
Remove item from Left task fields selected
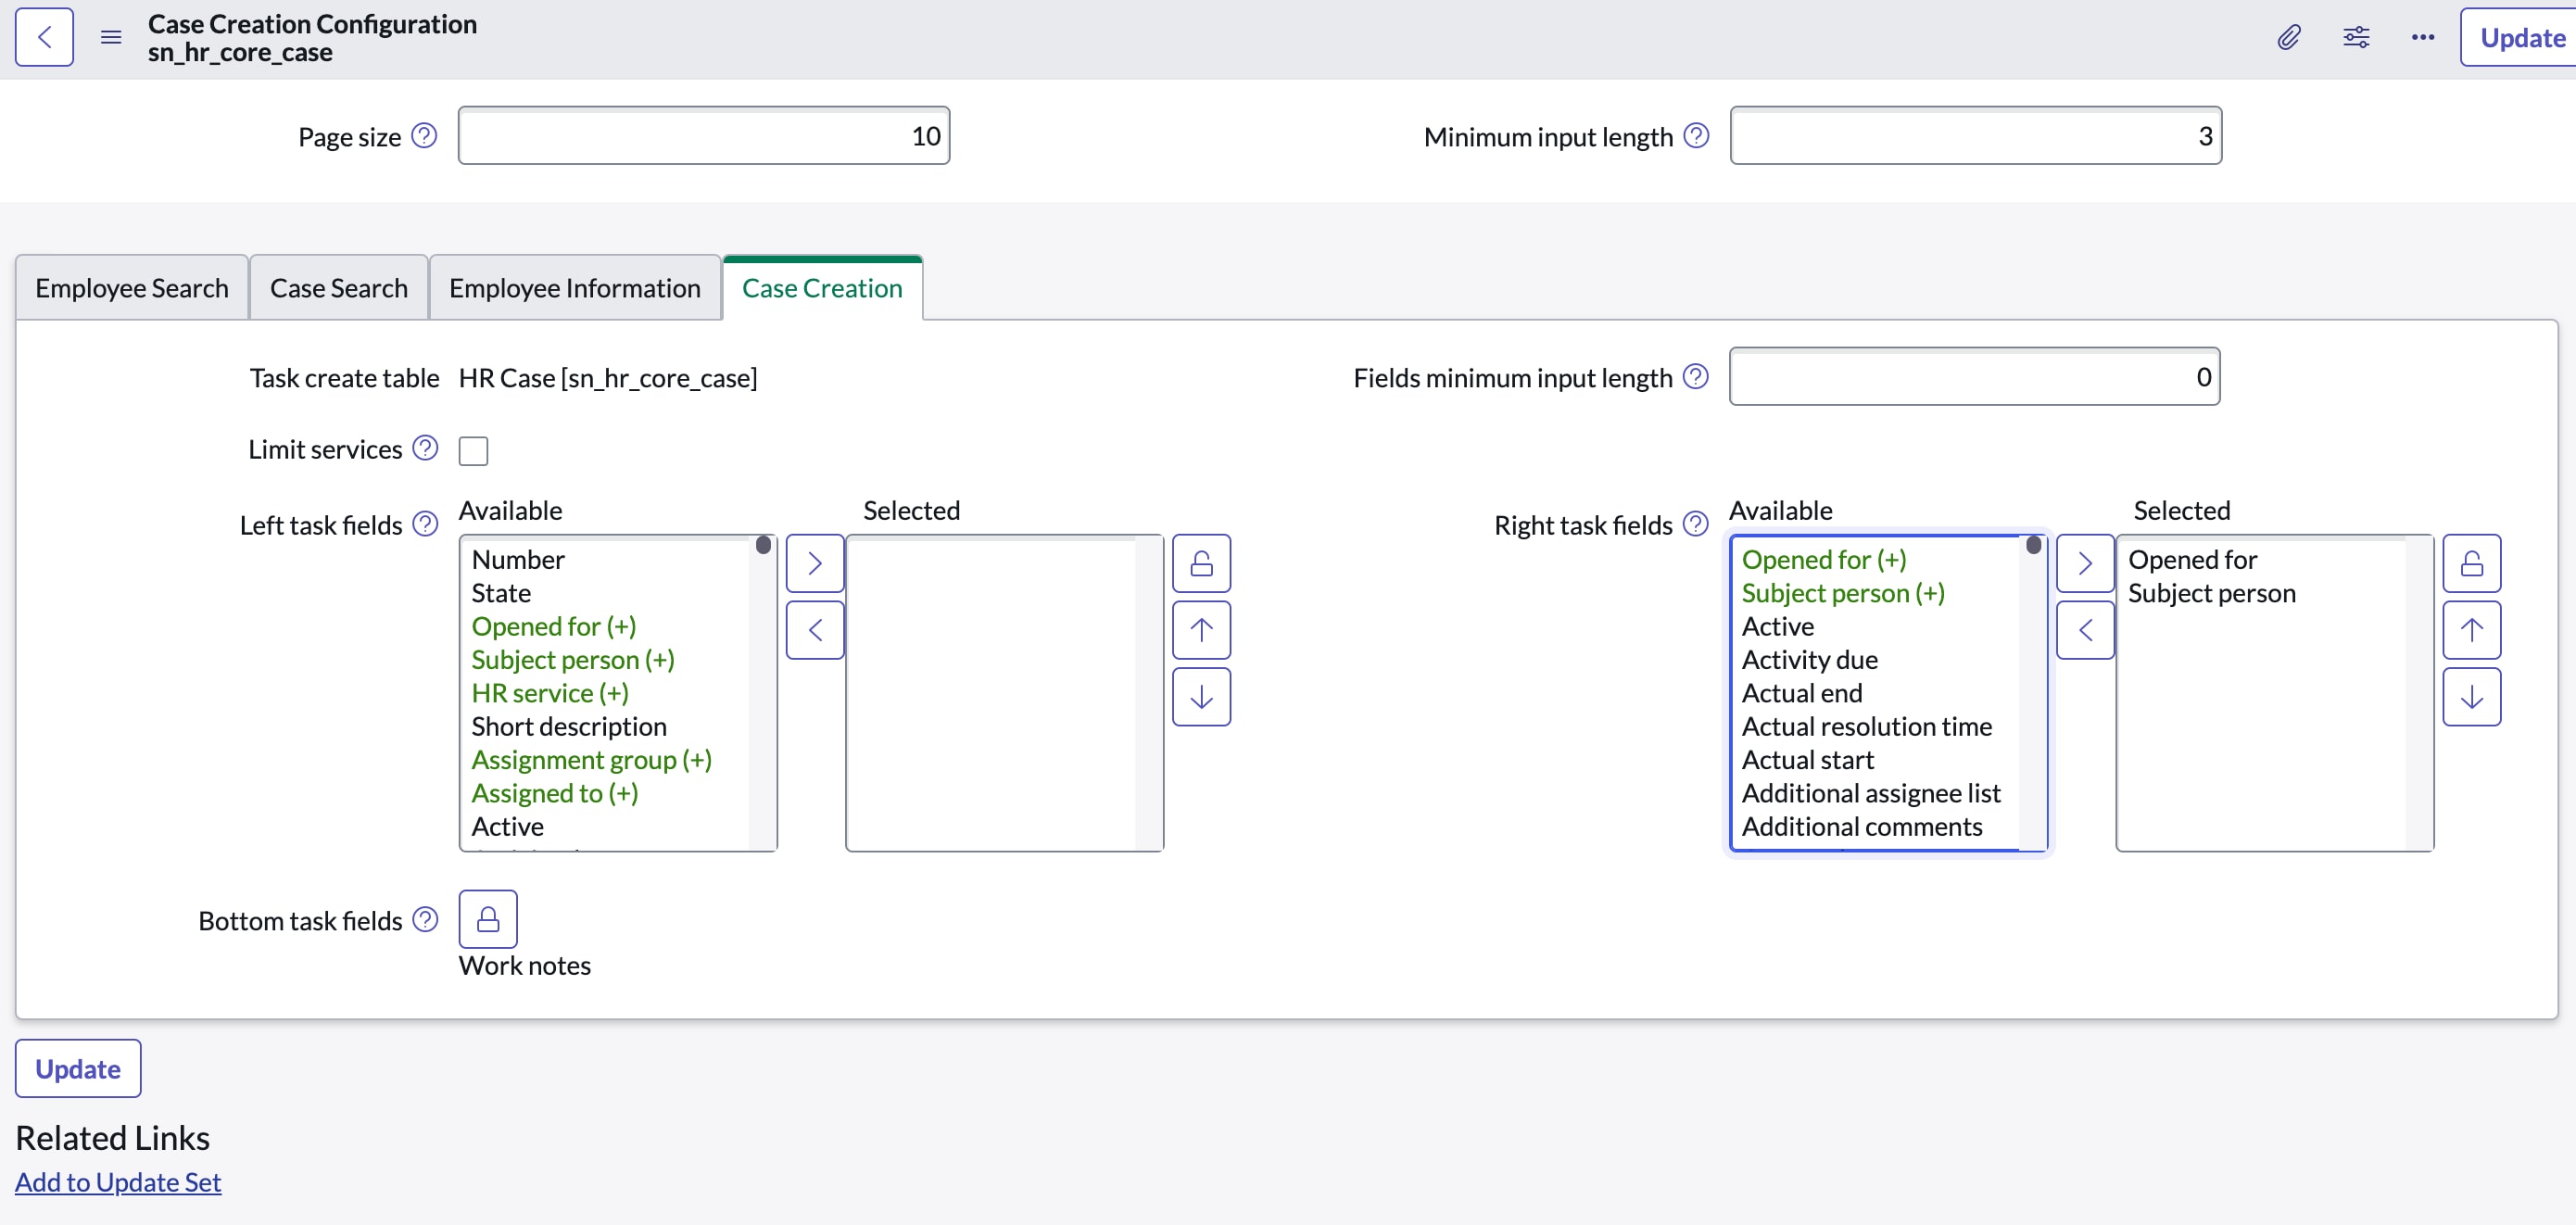(x=815, y=630)
